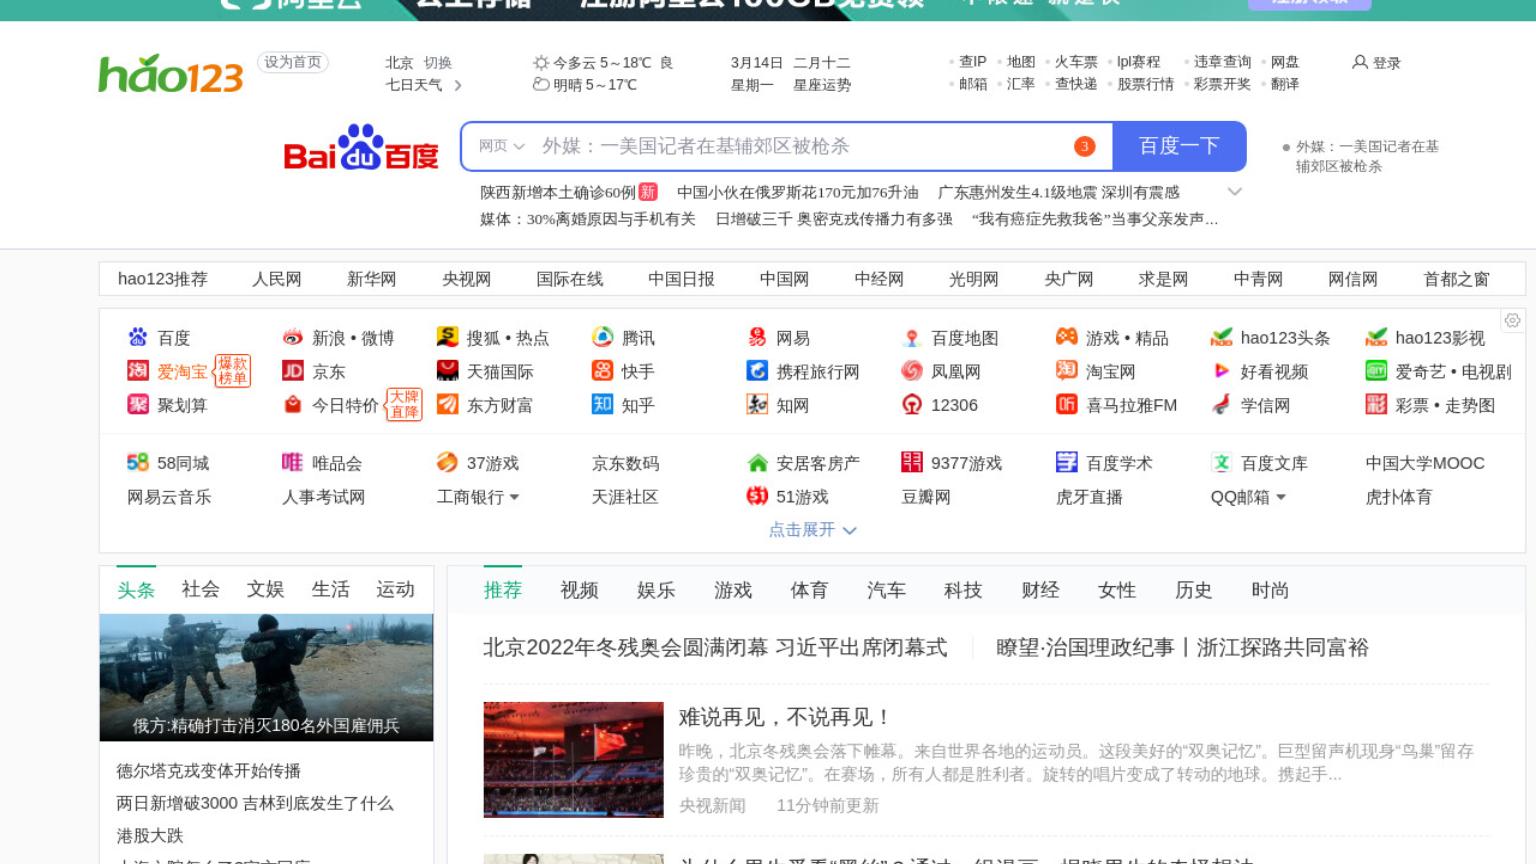Click the 好看视频 play icon
Viewport: 1536px width, 864px height.
1221,371
